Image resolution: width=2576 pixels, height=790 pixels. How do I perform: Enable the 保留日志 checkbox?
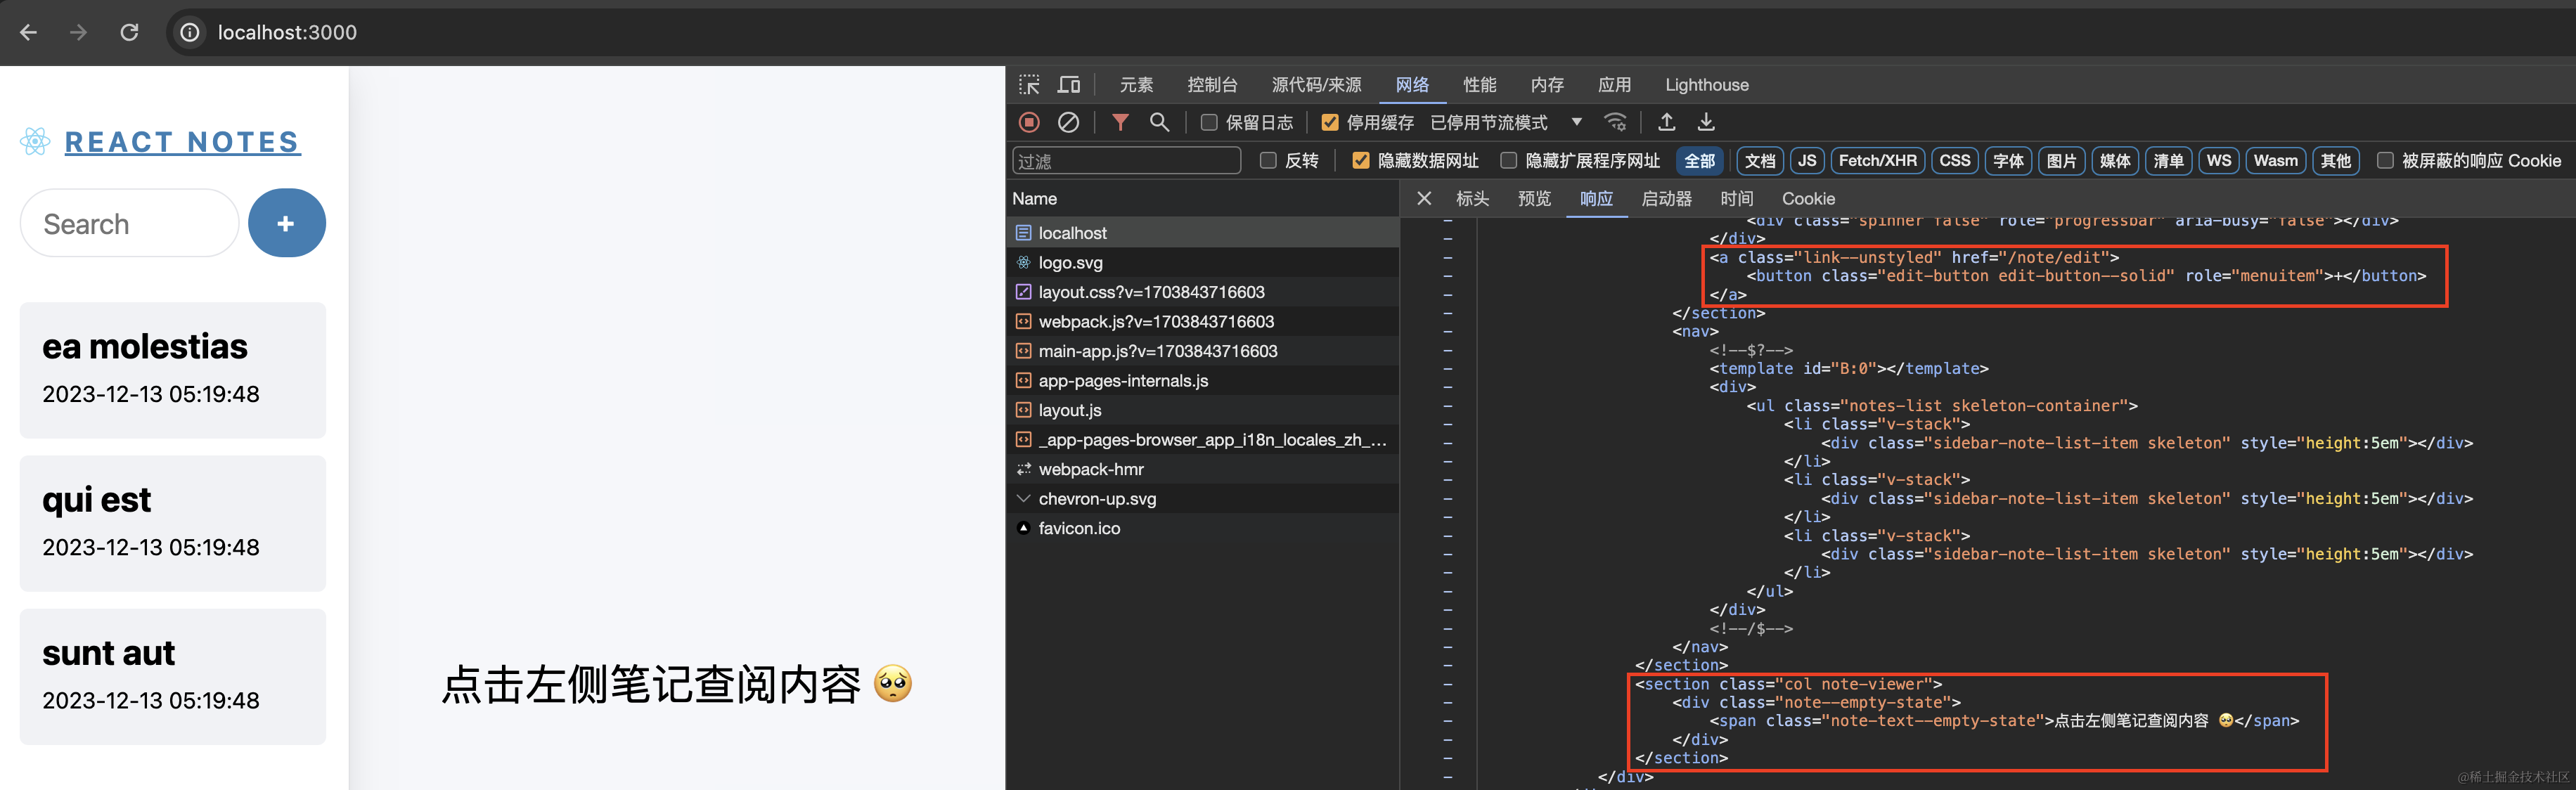pos(1209,122)
